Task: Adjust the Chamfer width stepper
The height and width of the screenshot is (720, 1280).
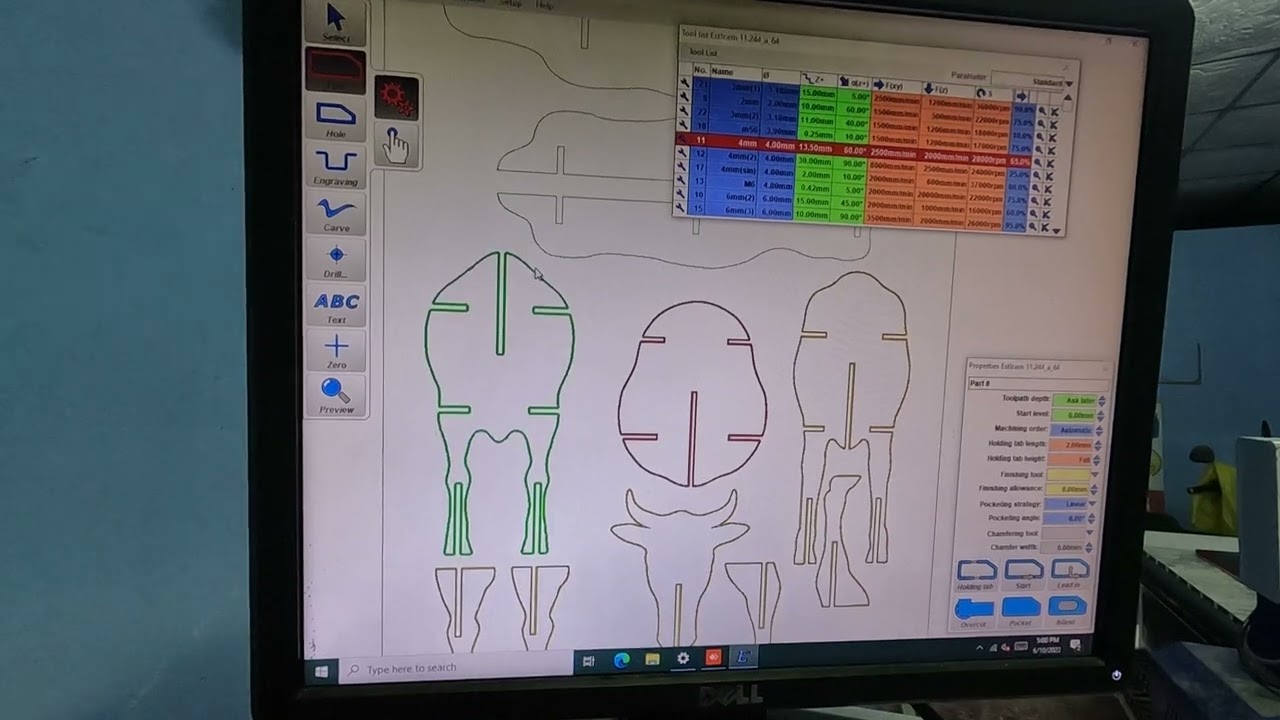Action: pyautogui.click(x=1089, y=548)
